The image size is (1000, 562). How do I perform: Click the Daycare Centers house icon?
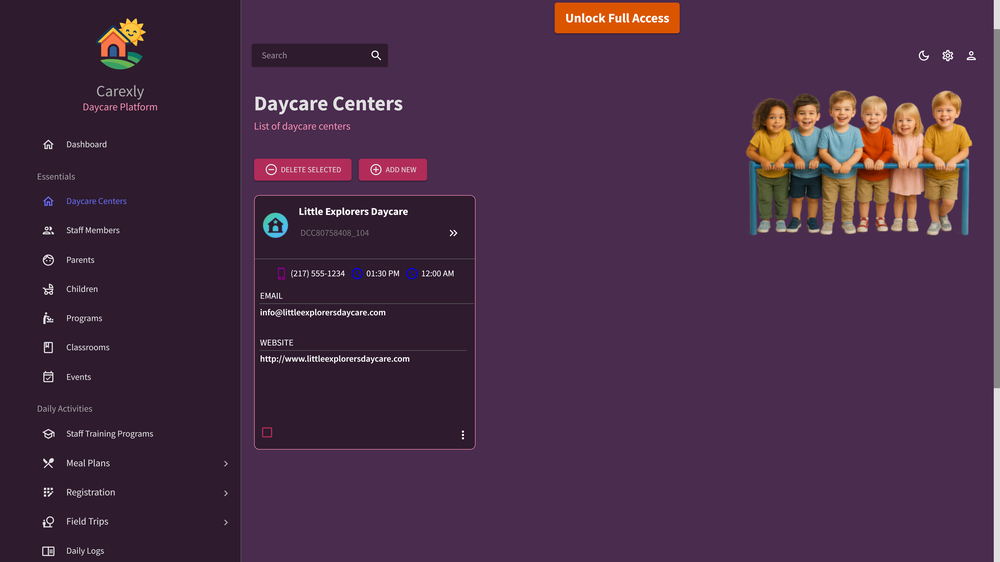tap(48, 201)
